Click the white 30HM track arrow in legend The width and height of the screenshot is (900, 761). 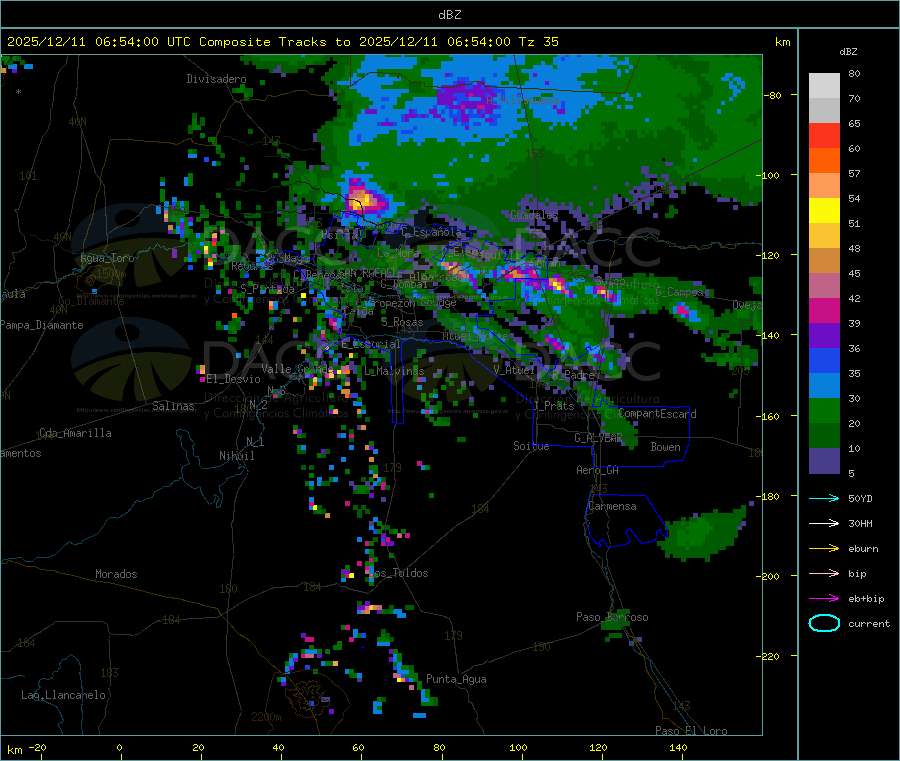coord(824,523)
